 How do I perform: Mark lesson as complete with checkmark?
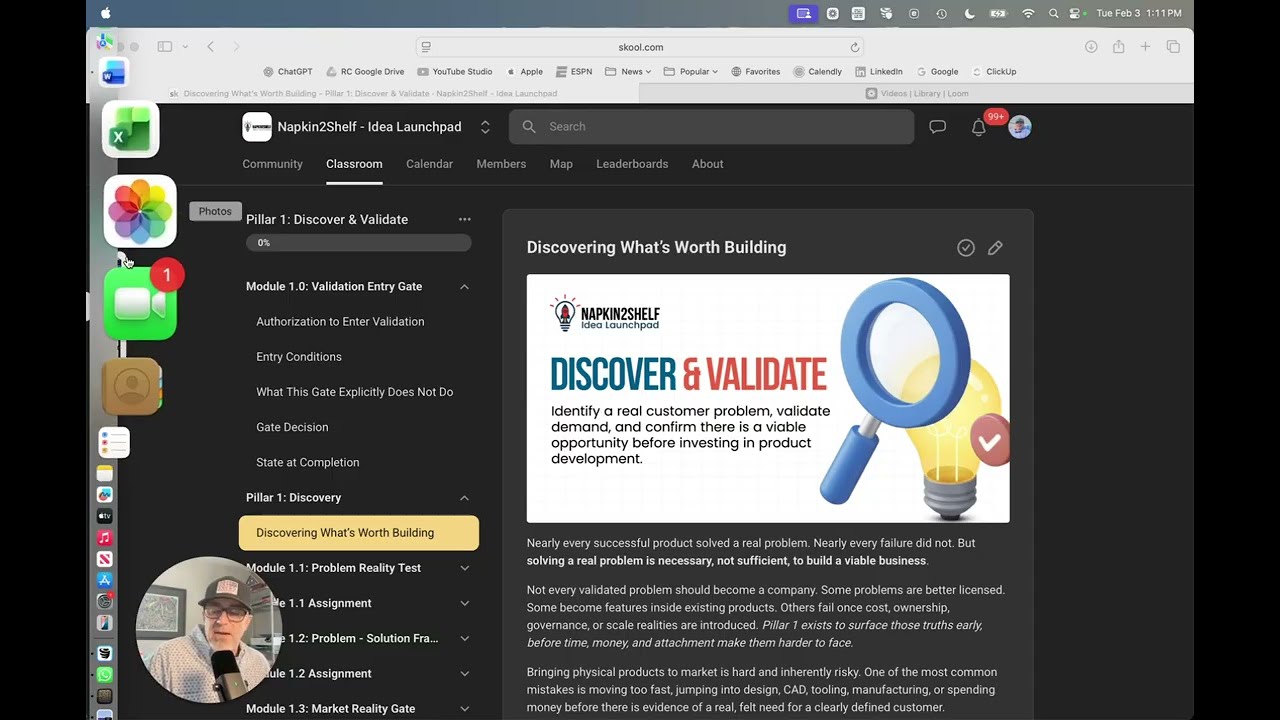click(x=966, y=248)
